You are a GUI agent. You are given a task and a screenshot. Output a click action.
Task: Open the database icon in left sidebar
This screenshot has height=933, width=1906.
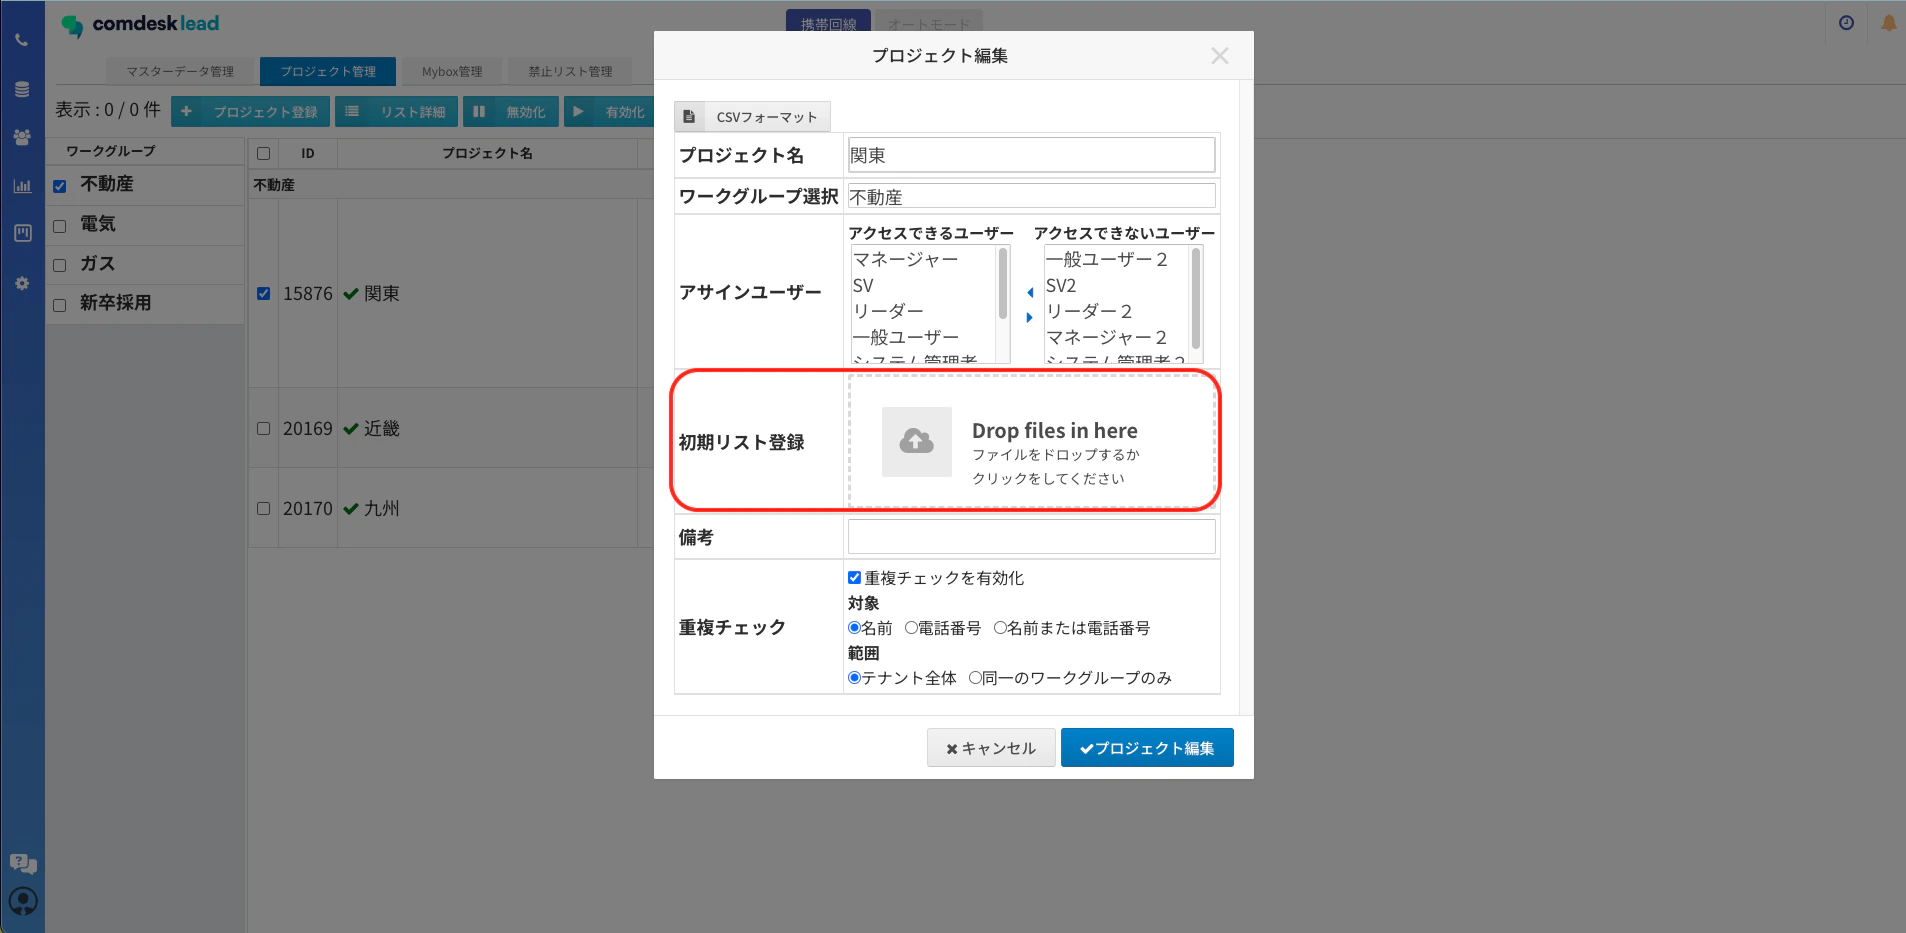point(22,89)
